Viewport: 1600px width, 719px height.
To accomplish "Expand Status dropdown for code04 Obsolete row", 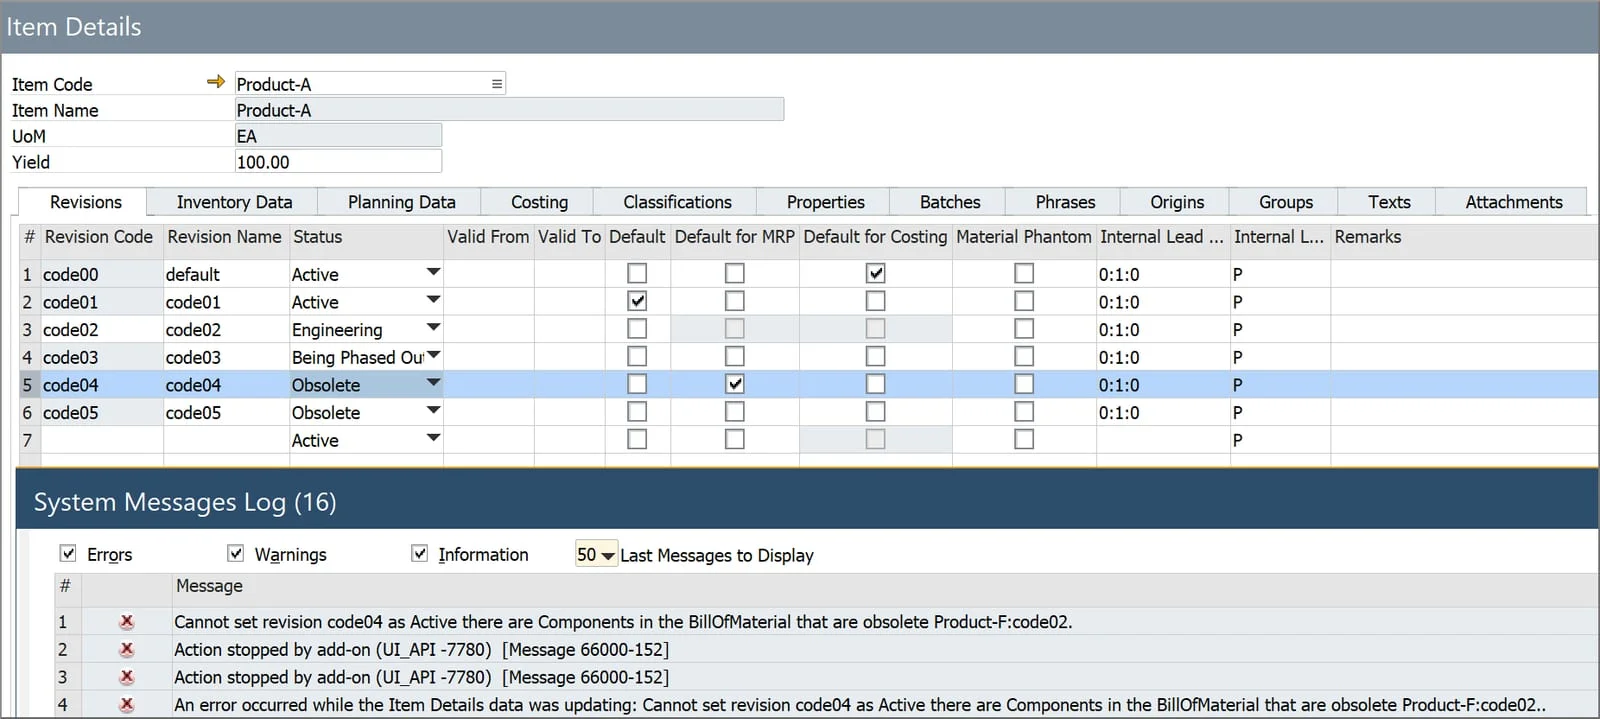I will tap(433, 383).
